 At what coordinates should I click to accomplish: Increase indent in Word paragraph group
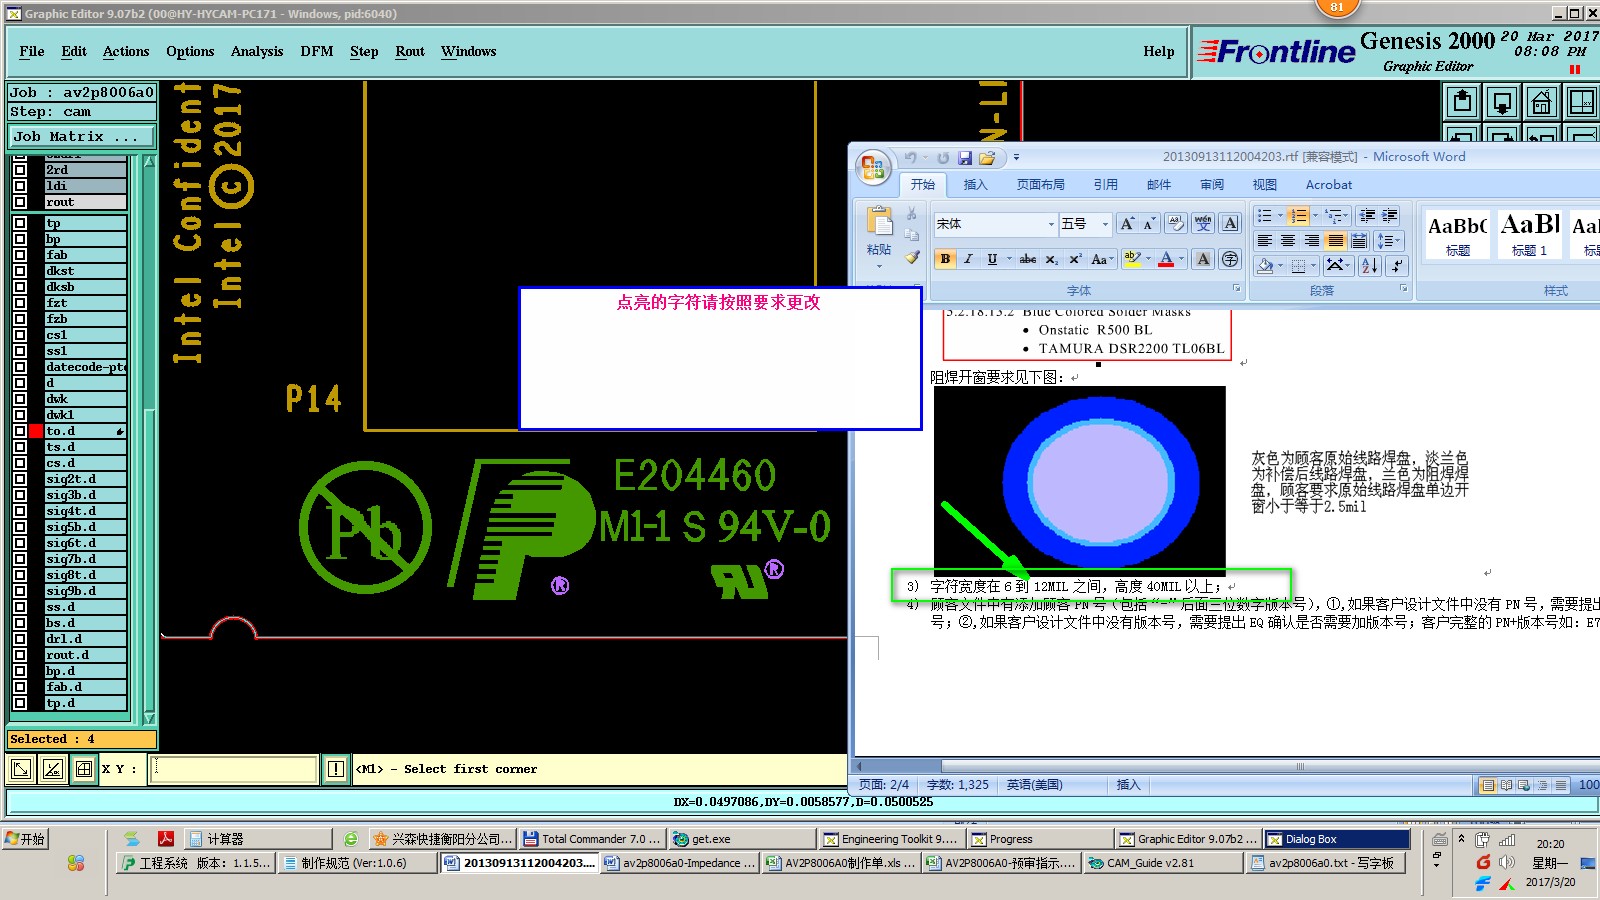coord(1390,215)
